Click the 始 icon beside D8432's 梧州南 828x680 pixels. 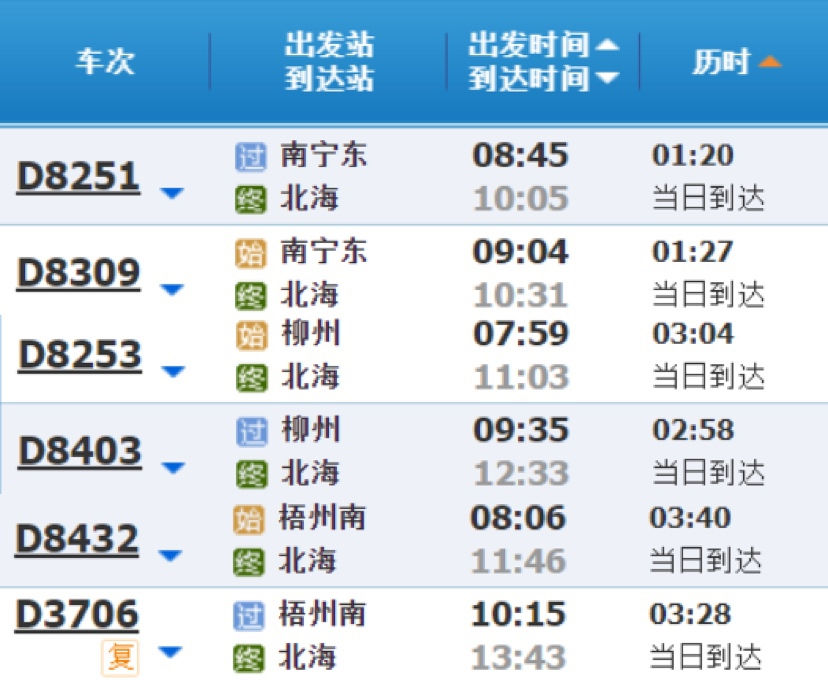(248, 518)
